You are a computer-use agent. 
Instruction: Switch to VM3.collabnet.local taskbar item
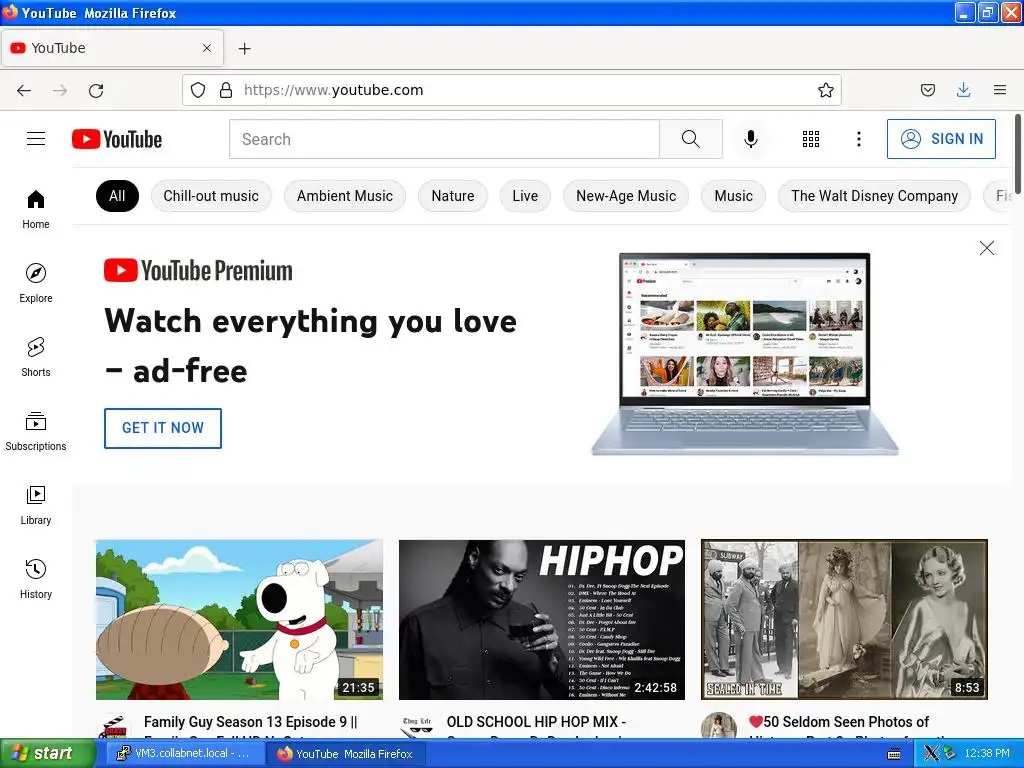[183, 754]
